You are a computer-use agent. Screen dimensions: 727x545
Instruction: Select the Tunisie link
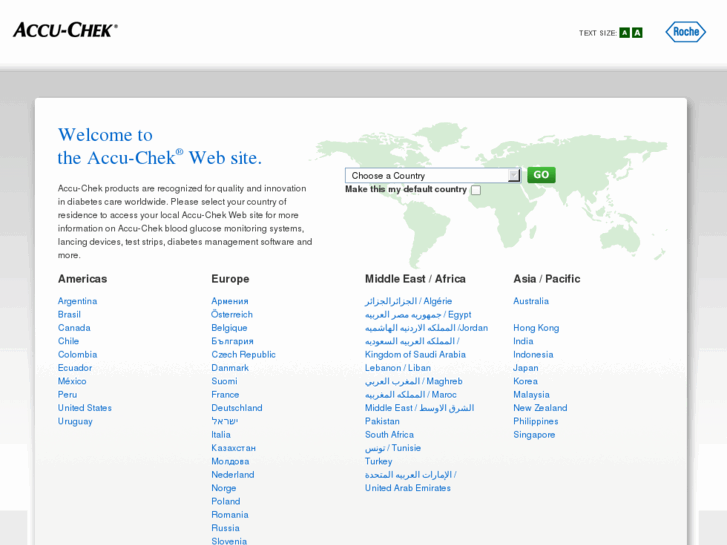(393, 448)
